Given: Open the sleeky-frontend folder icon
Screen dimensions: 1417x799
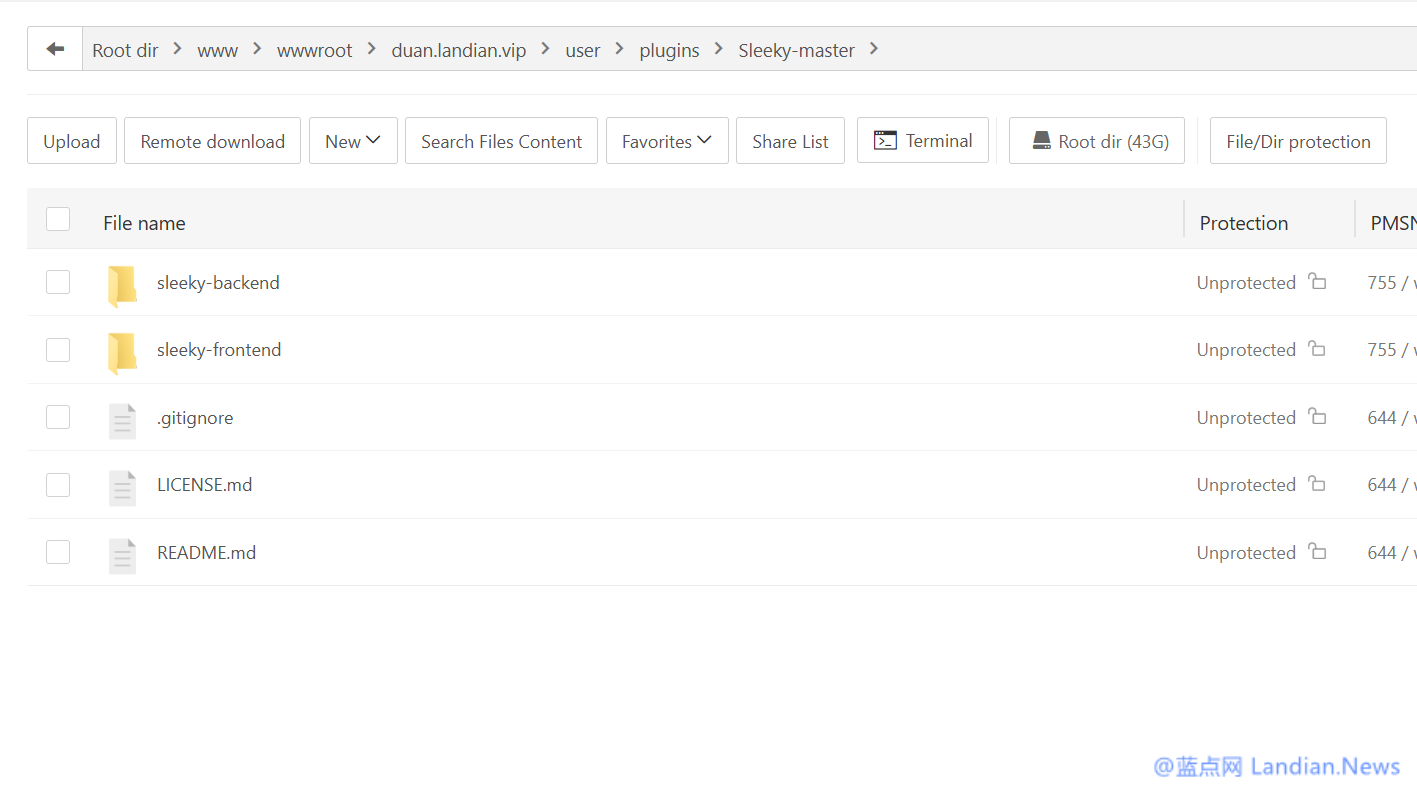Looking at the screenshot, I should click(x=122, y=352).
